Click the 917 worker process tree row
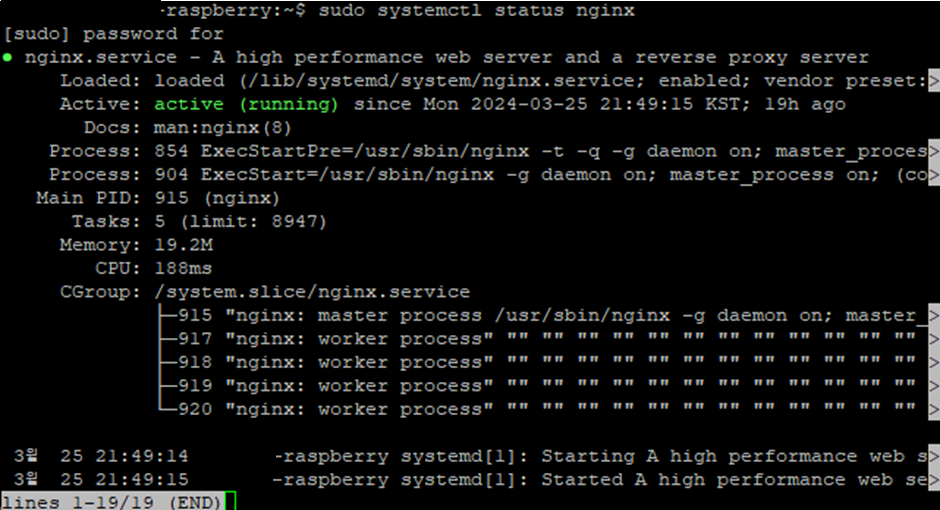 coord(537,339)
